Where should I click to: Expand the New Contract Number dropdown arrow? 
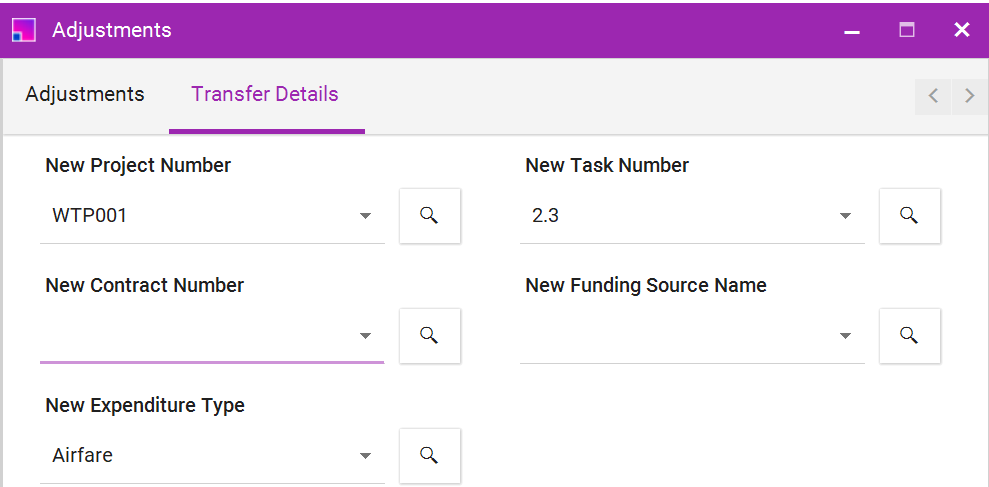click(365, 336)
